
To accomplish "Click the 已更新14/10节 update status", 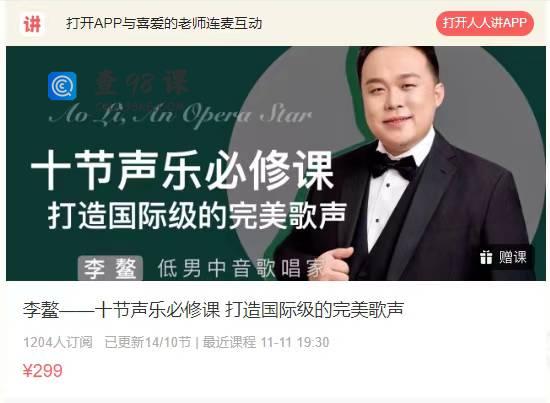I will pos(148,342).
